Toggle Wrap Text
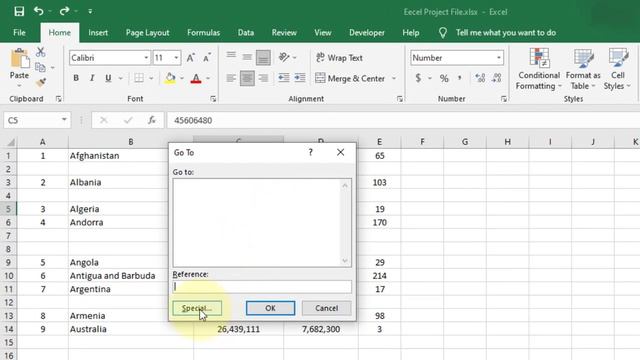640x360 pixels. click(x=339, y=58)
